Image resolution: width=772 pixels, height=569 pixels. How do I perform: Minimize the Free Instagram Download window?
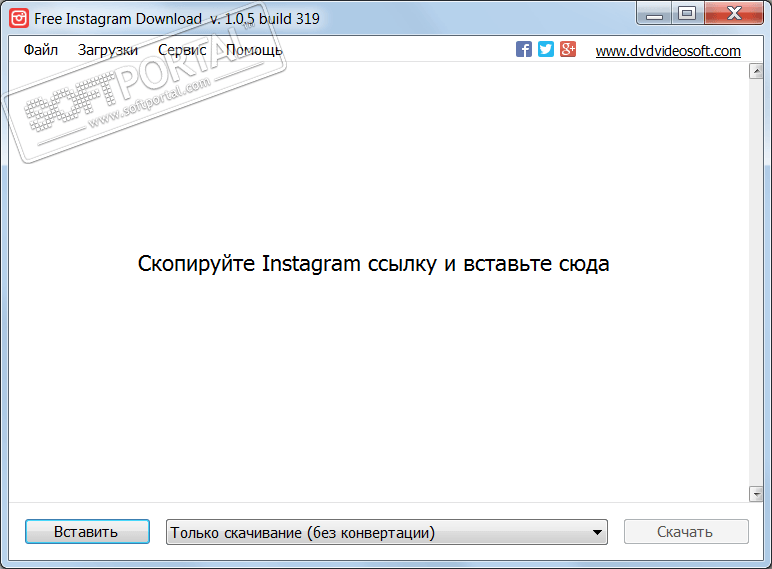pyautogui.click(x=654, y=14)
